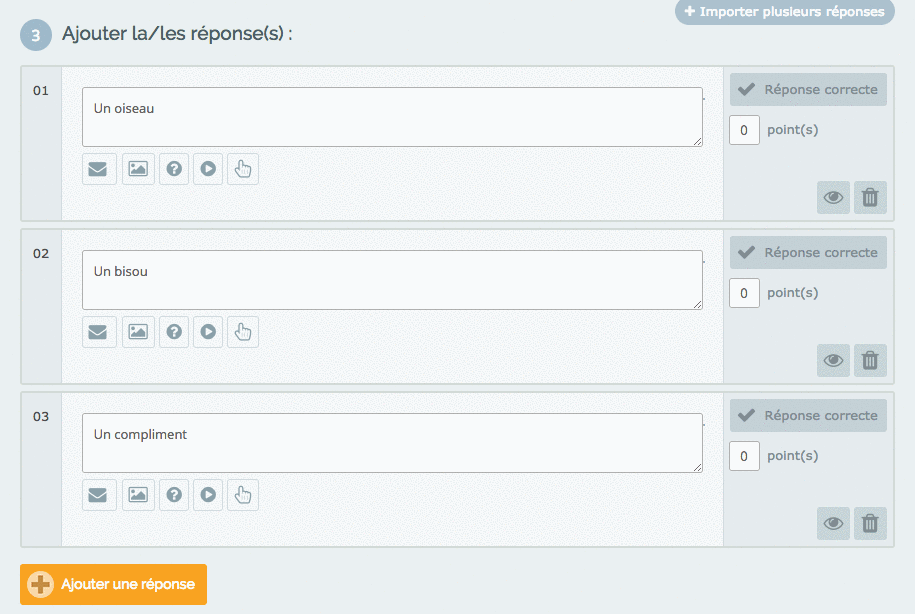Delete answer 03 with the trash icon
This screenshot has height=614, width=915.
870,523
